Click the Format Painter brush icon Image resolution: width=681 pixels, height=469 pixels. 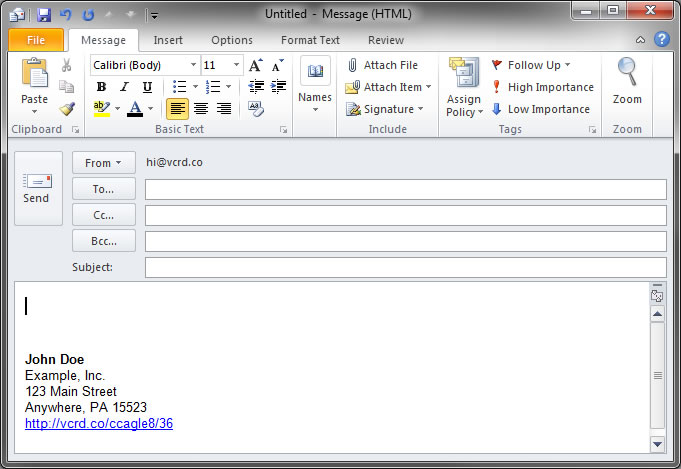click(x=66, y=109)
